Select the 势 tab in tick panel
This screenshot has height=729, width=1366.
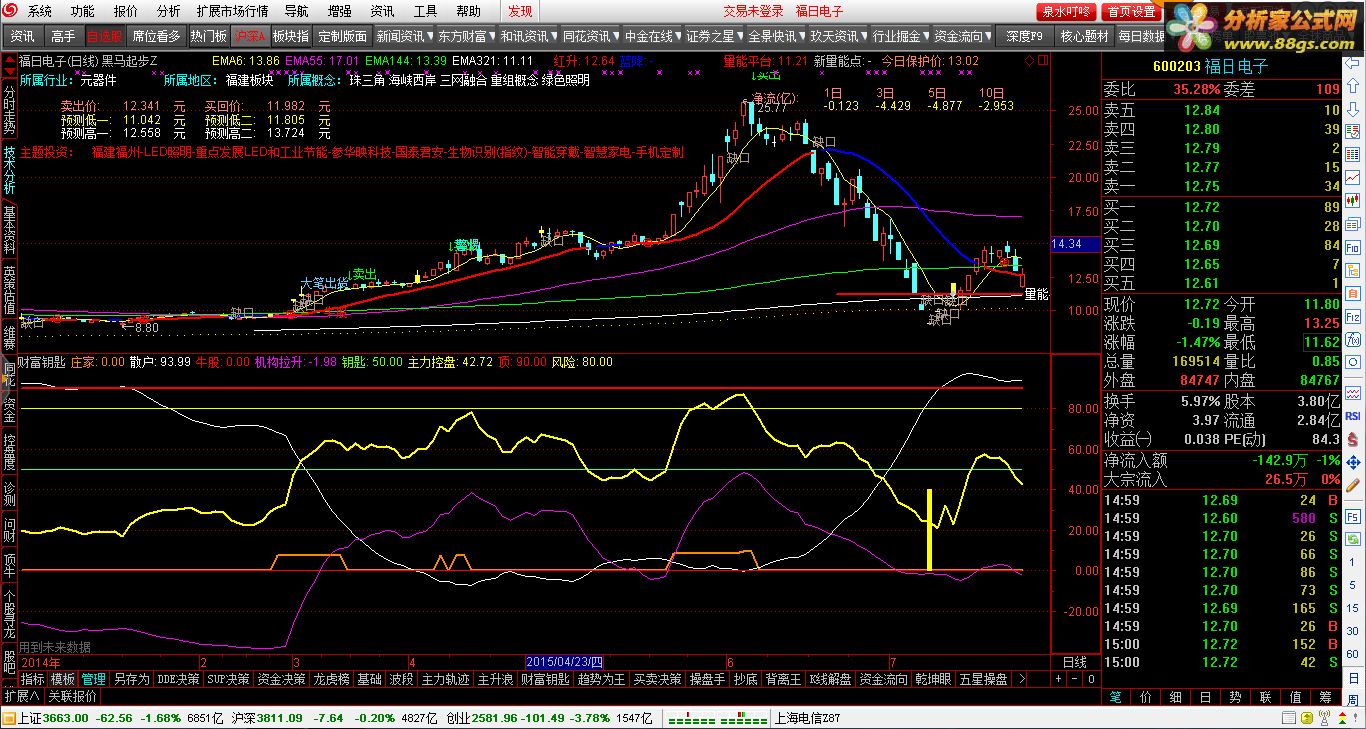click(x=1237, y=697)
